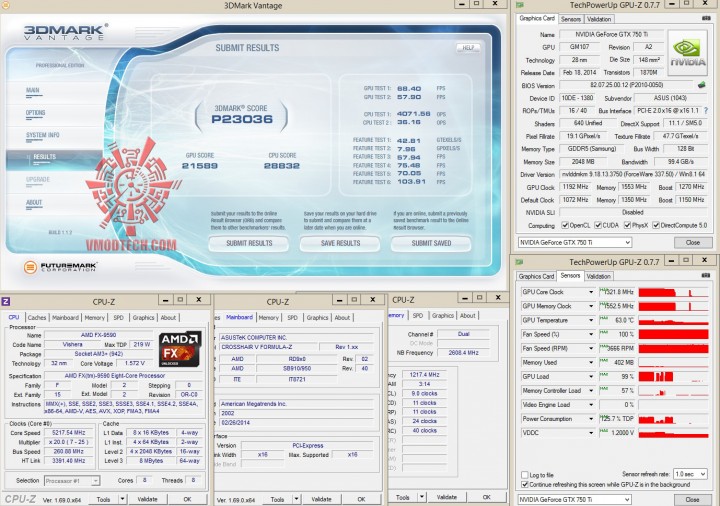The width and height of the screenshot is (720, 506).
Task: Open Options in the 3DMark sidebar
Action: 35,112
